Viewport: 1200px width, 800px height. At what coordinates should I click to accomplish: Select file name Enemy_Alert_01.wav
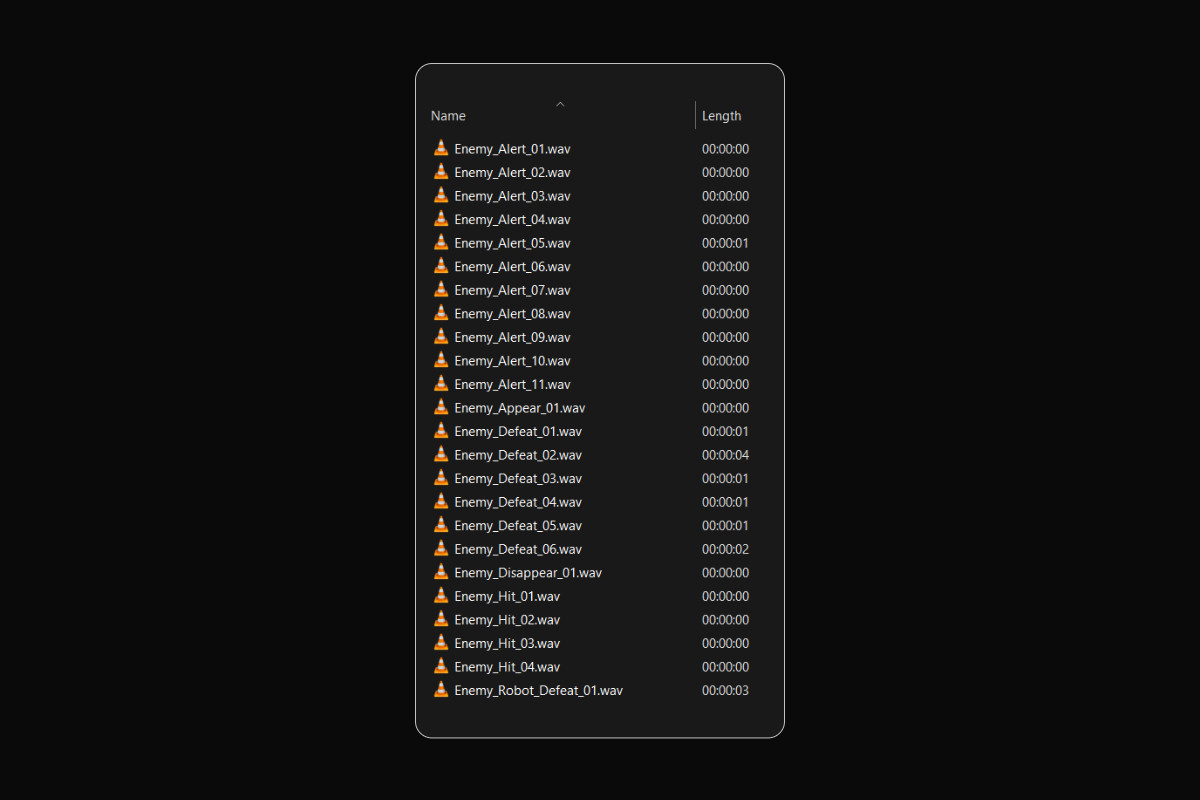(x=512, y=149)
